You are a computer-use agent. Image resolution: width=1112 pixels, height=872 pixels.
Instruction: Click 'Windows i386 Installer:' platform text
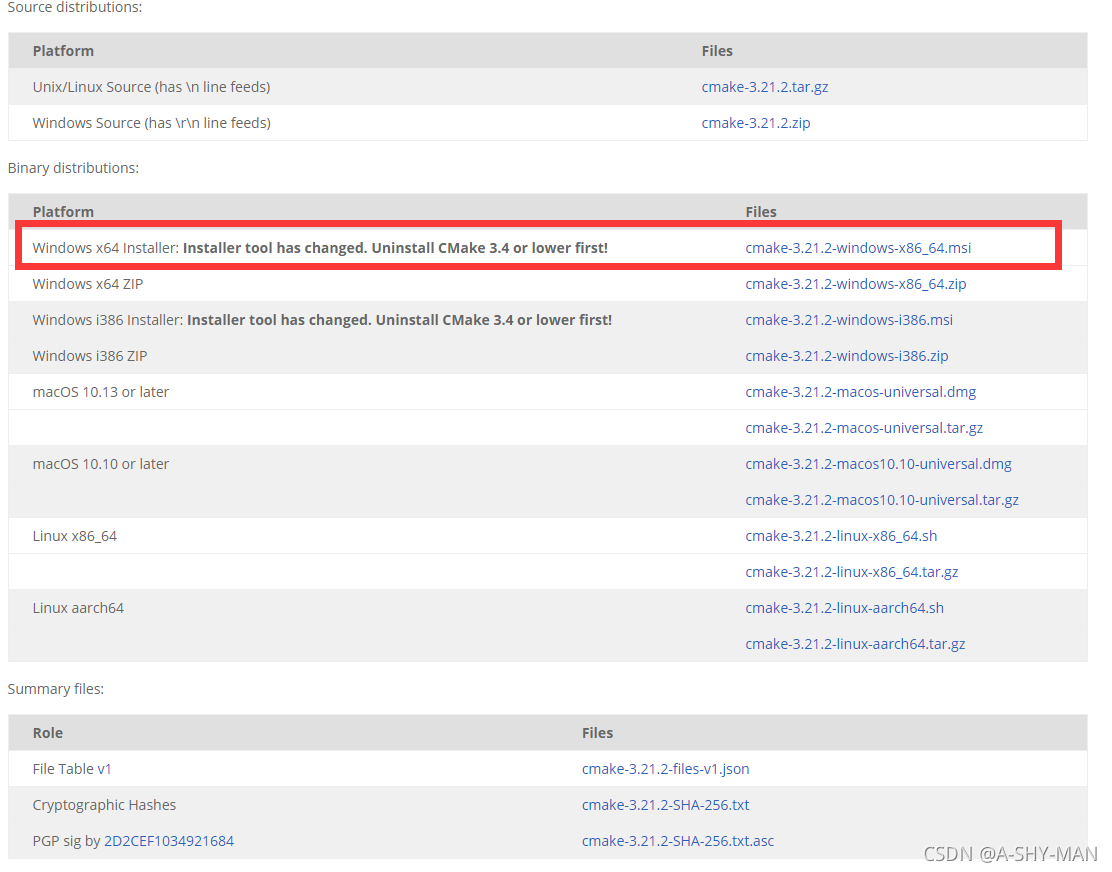tap(108, 320)
